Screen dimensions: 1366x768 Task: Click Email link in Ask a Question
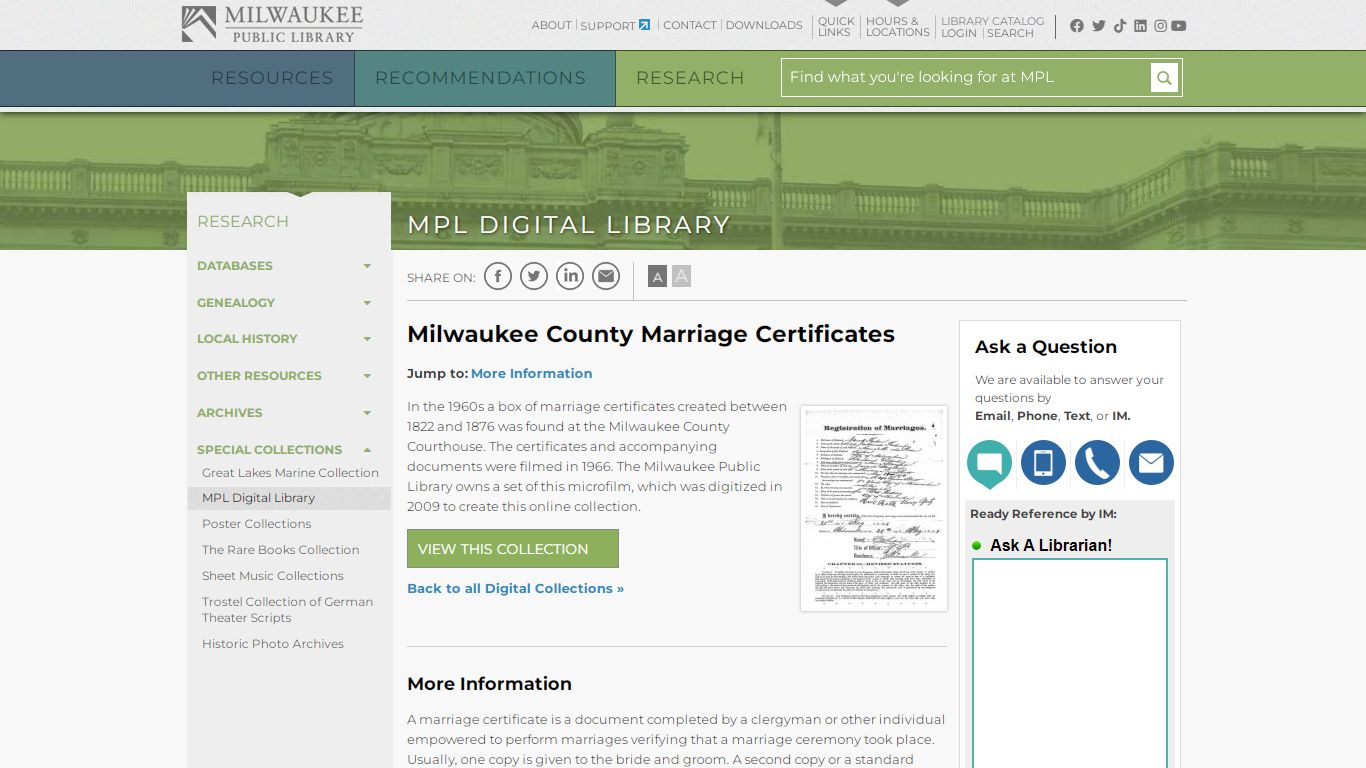[992, 416]
